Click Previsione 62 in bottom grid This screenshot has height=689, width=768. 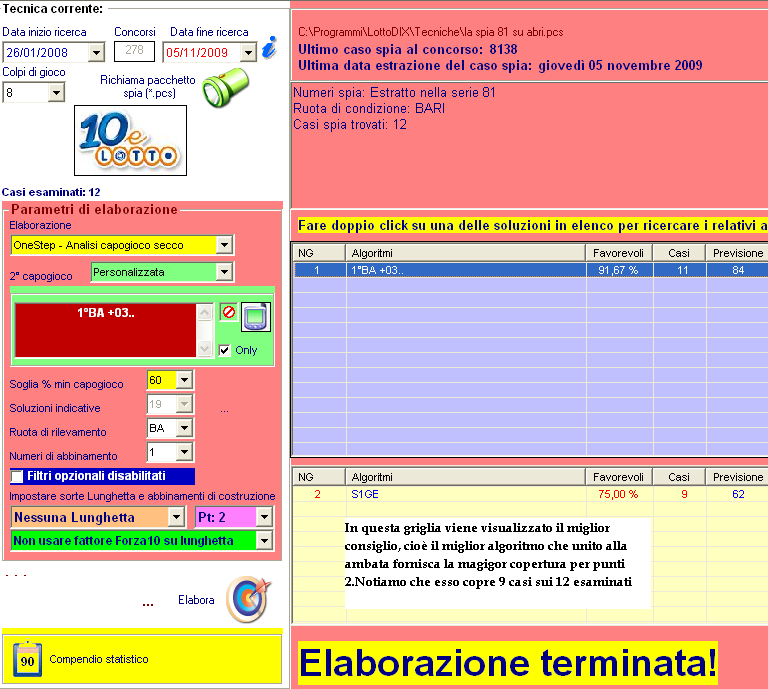[738, 494]
